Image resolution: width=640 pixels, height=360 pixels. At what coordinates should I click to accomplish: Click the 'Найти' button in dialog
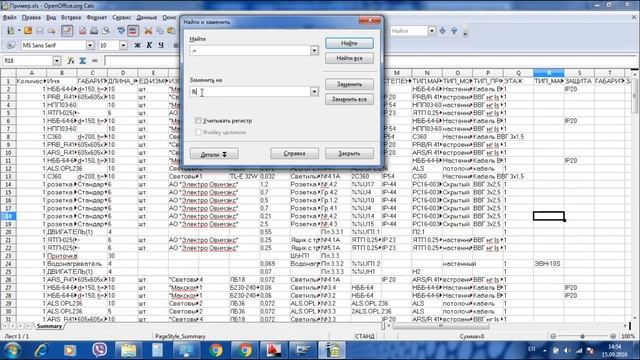pos(349,43)
